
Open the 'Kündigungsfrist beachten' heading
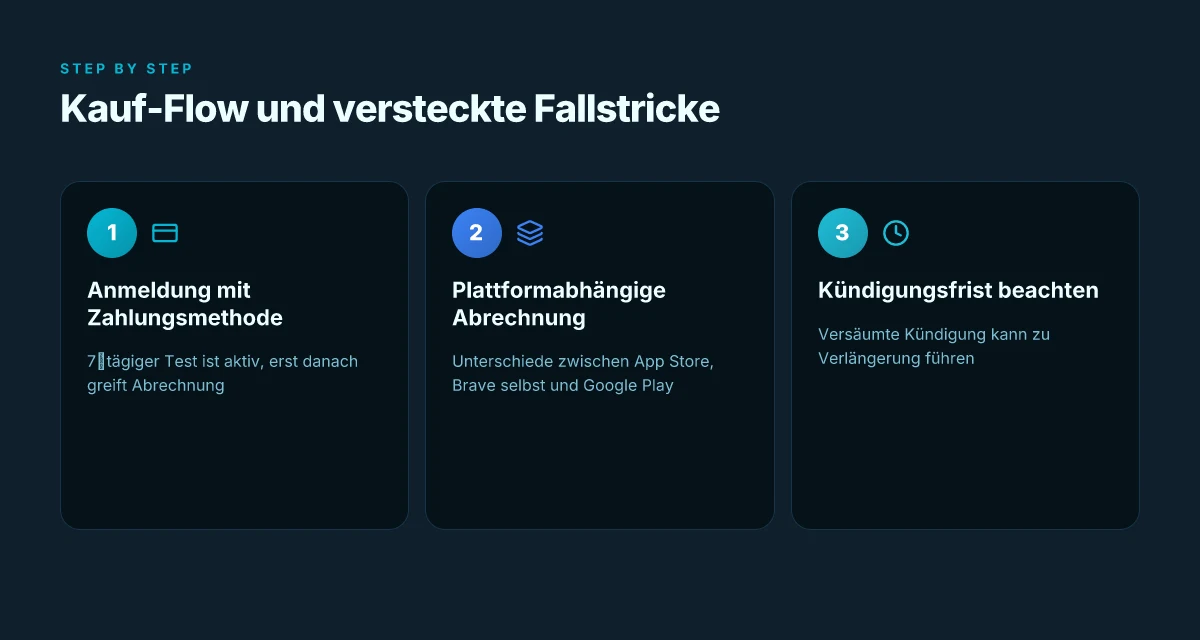(x=958, y=290)
